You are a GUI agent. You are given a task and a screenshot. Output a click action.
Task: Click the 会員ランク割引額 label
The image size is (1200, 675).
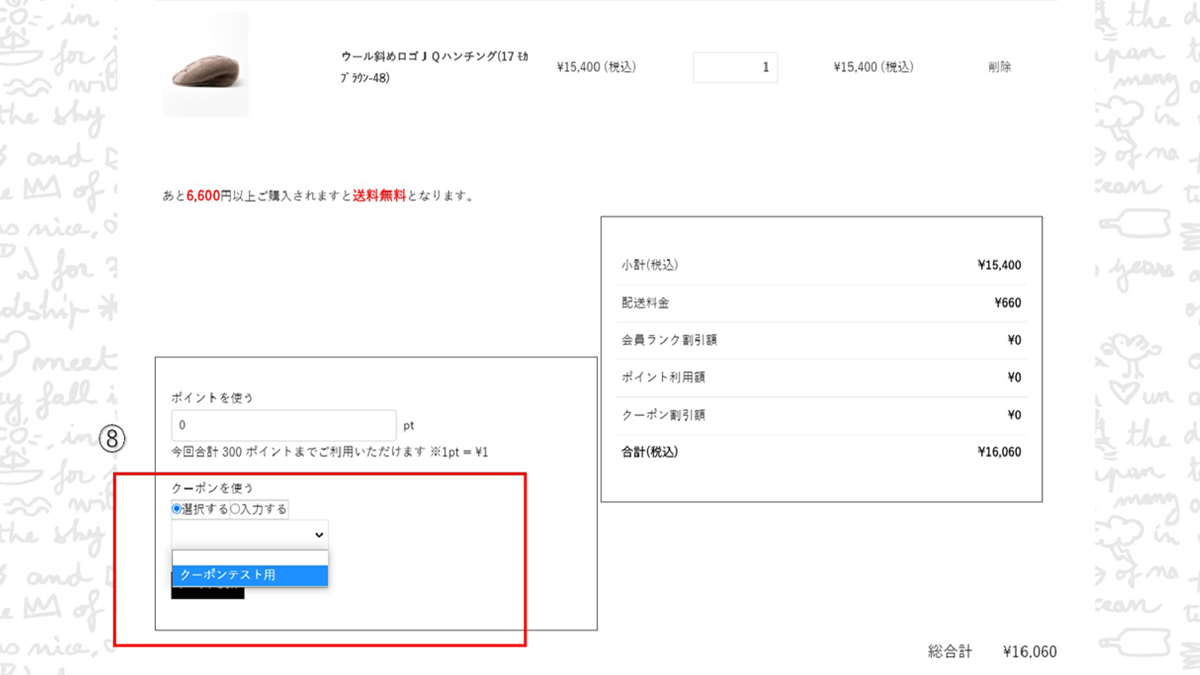[669, 340]
